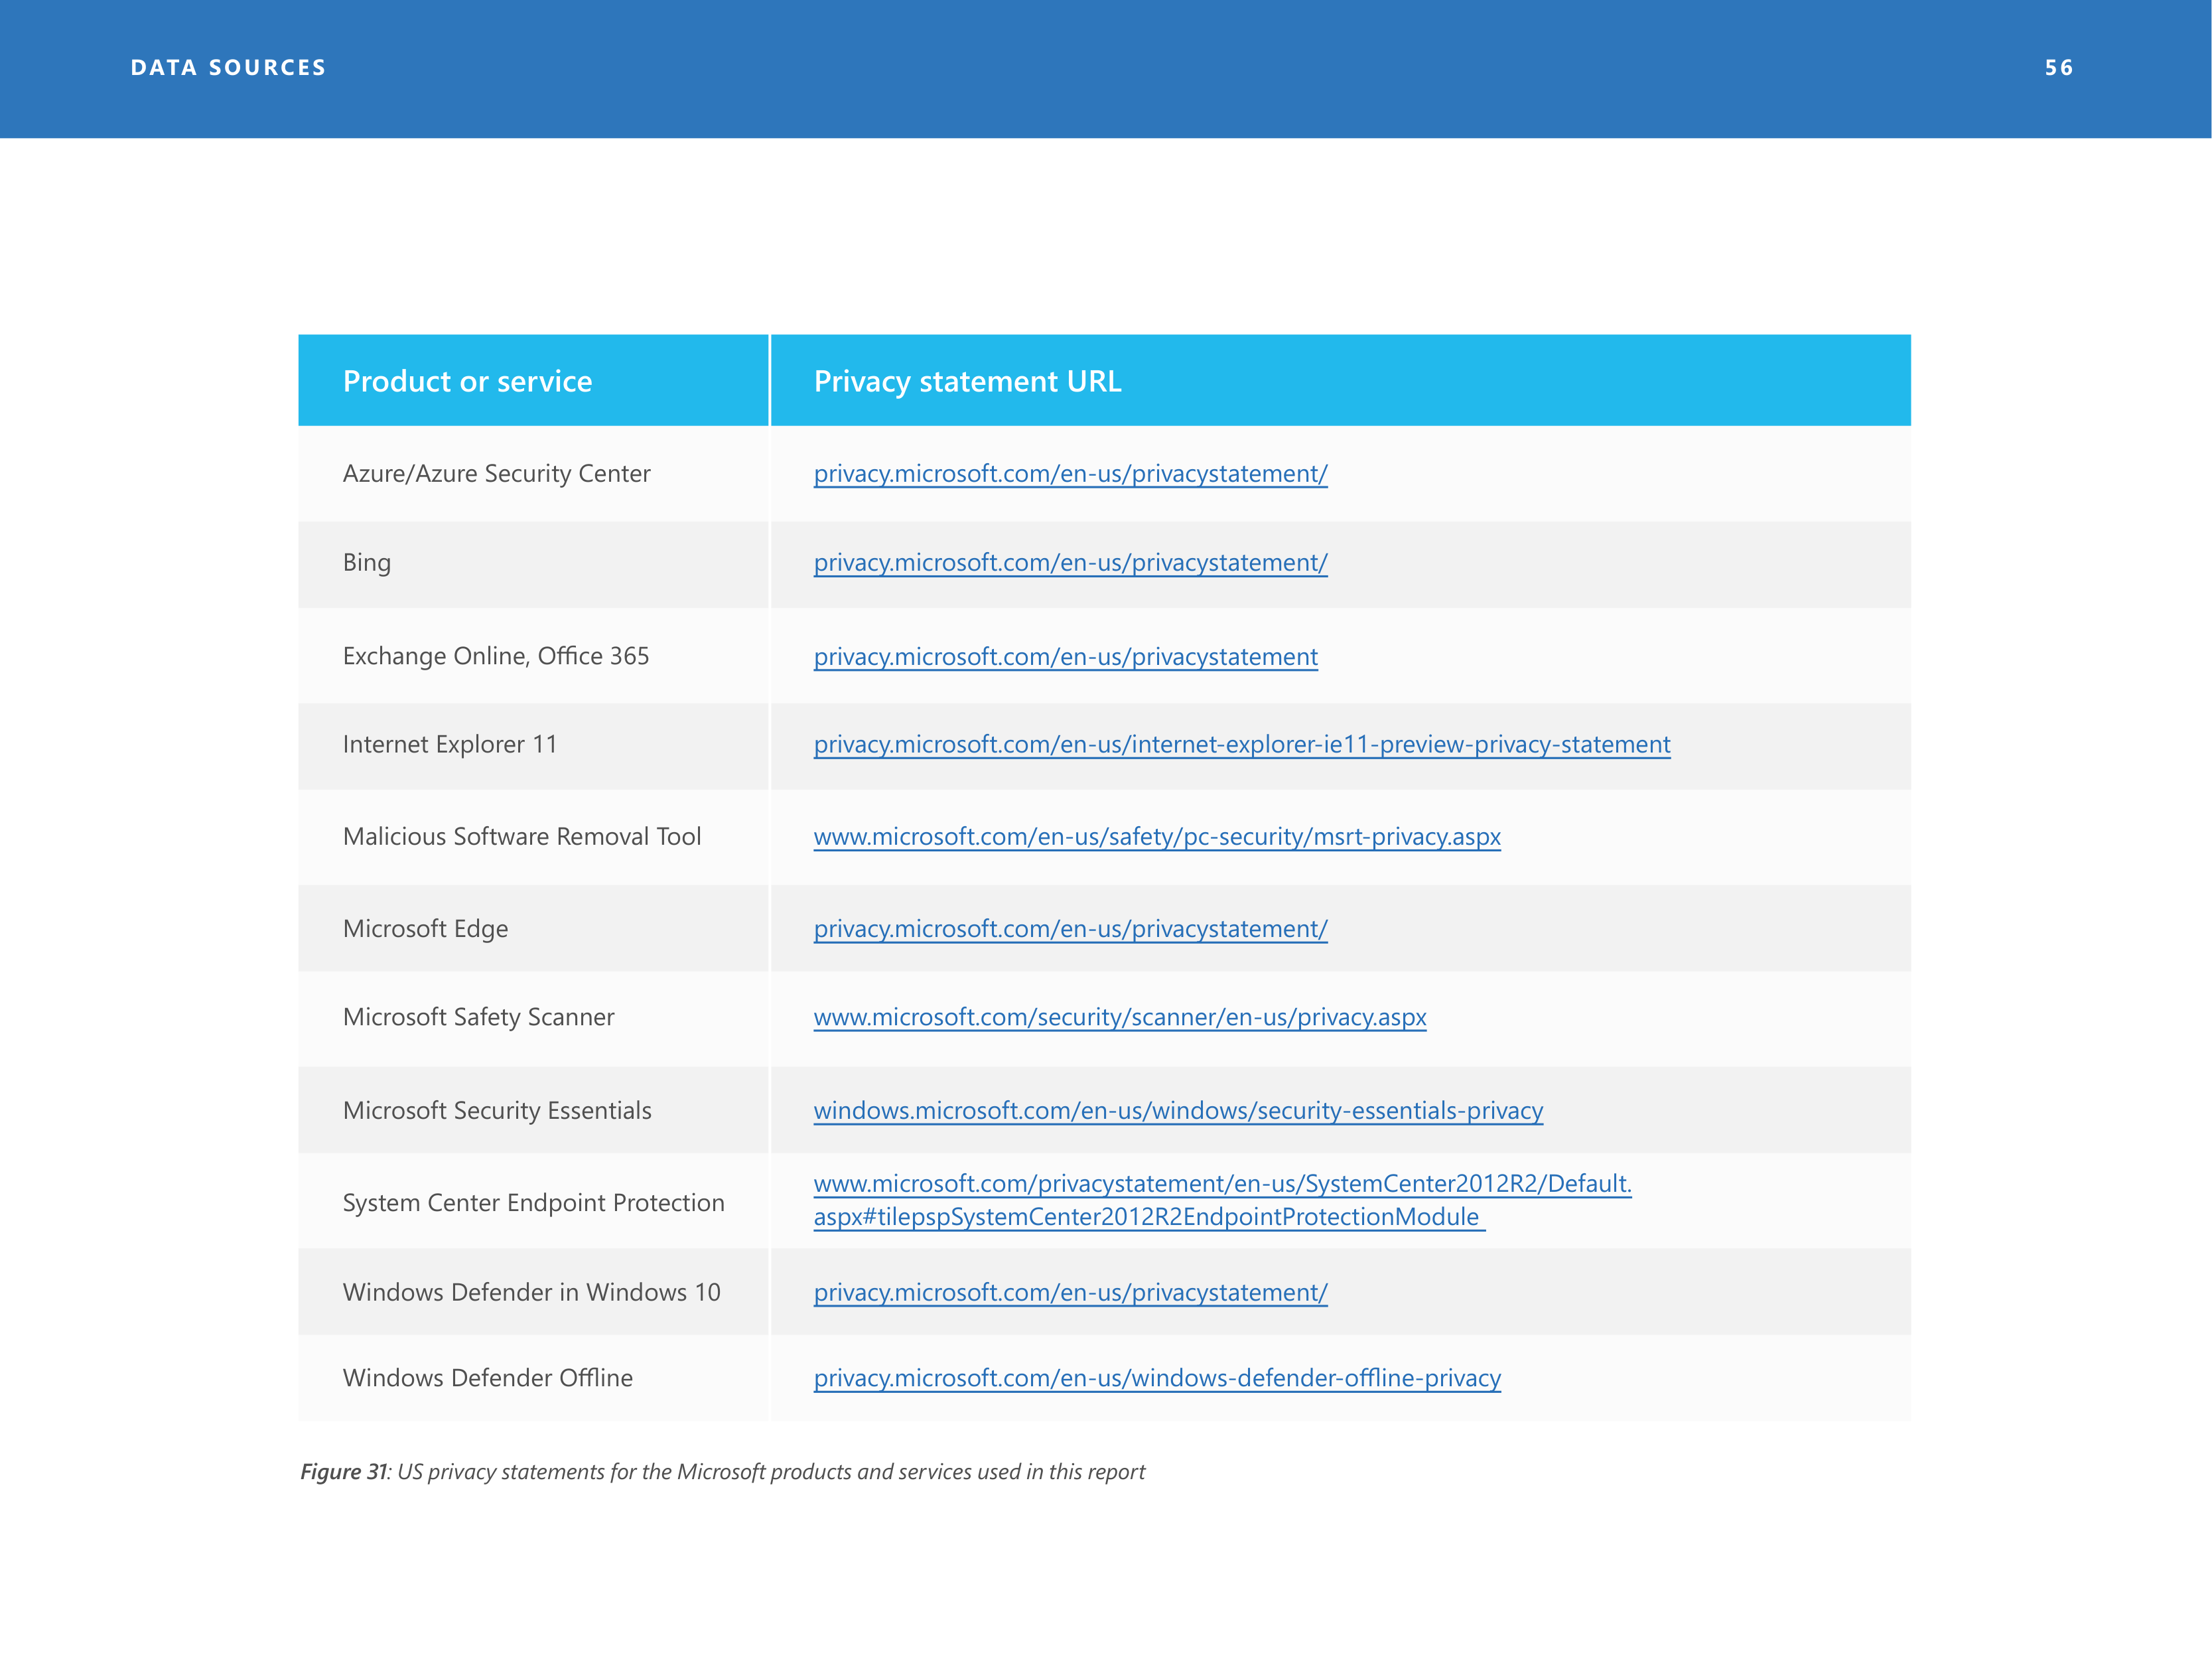
Task: Click the Figure 31 caption text
Action: pos(722,1472)
